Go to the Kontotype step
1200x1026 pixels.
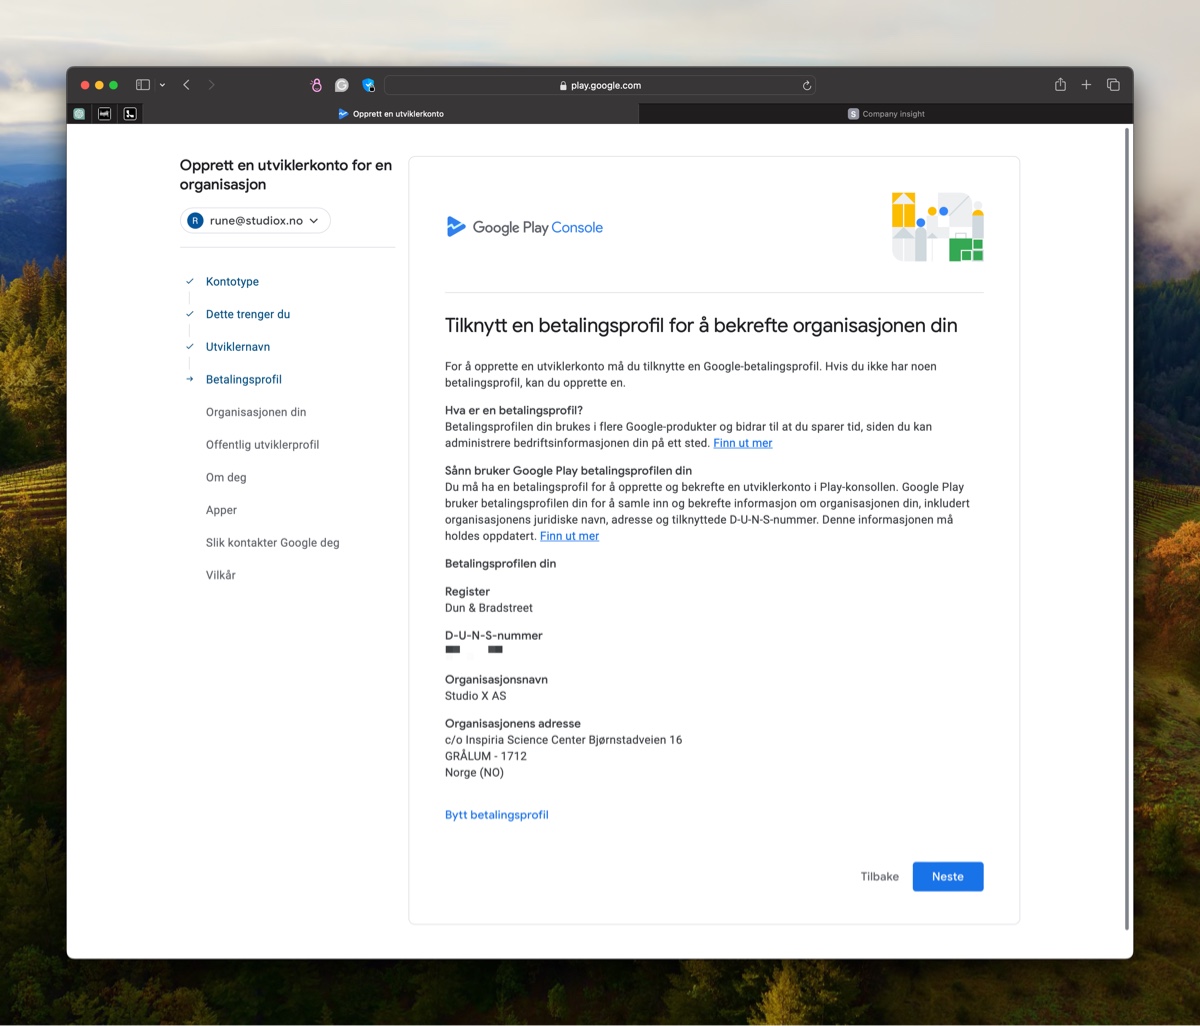[x=232, y=282]
